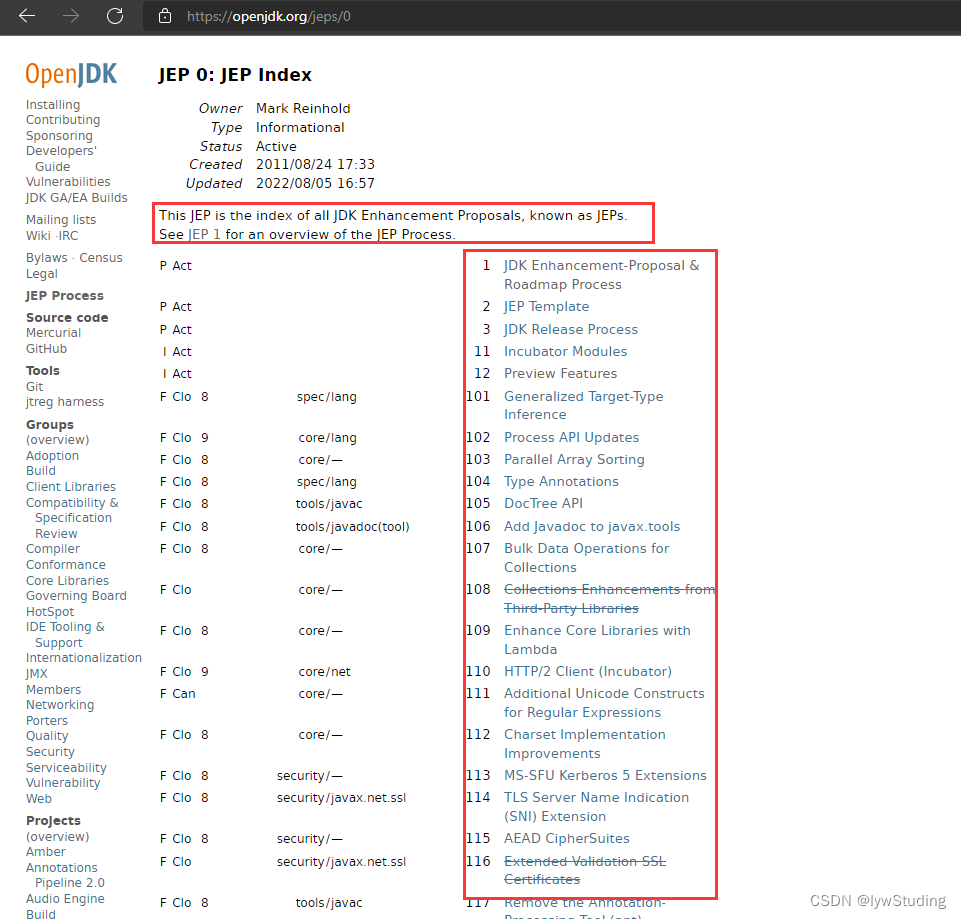Image resolution: width=961 pixels, height=919 pixels.
Task: Open the JEP Template link
Action: pos(547,307)
